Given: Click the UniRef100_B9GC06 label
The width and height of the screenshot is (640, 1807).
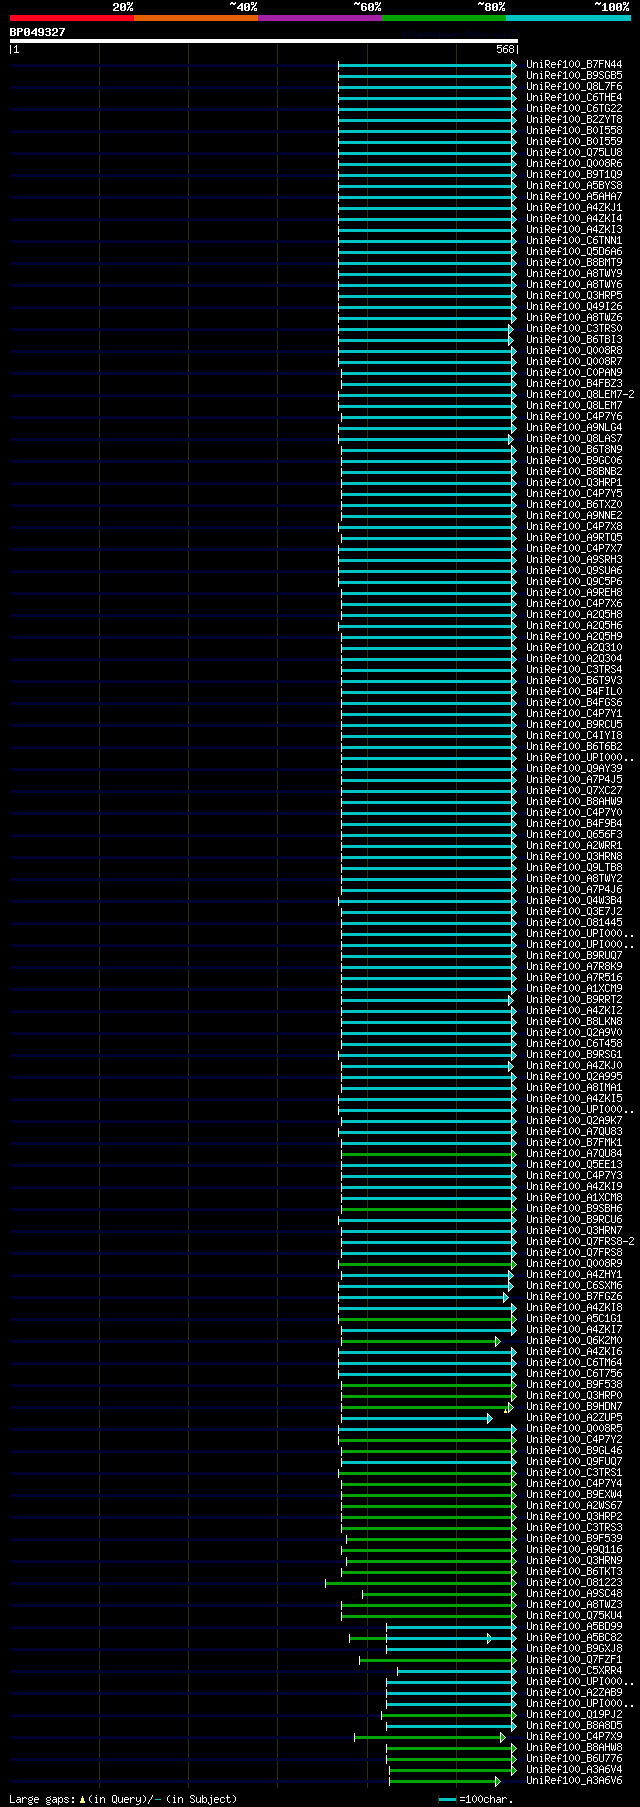Looking at the screenshot, I should point(574,461).
